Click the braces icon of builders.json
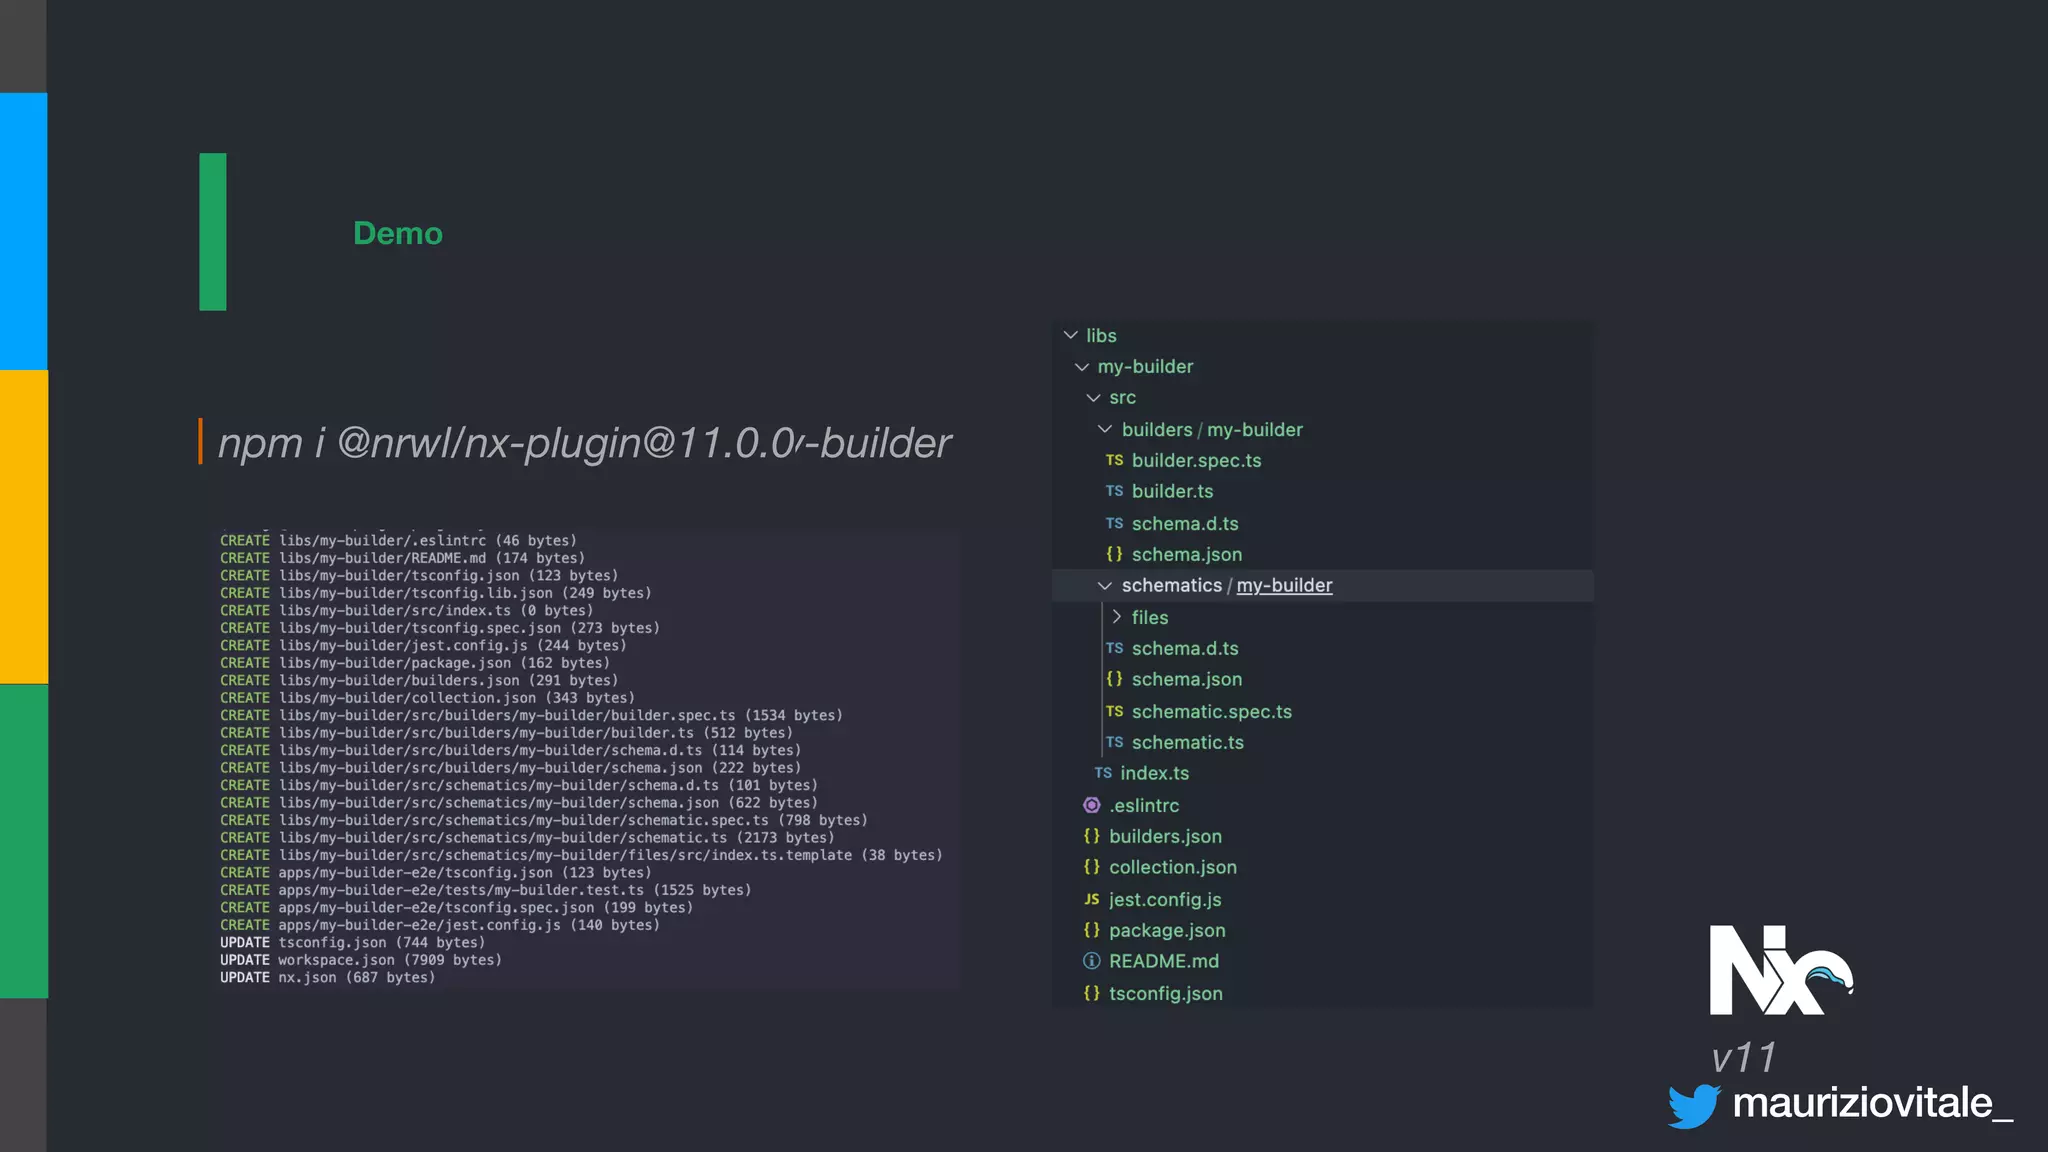This screenshot has height=1152, width=2048. [x=1092, y=836]
